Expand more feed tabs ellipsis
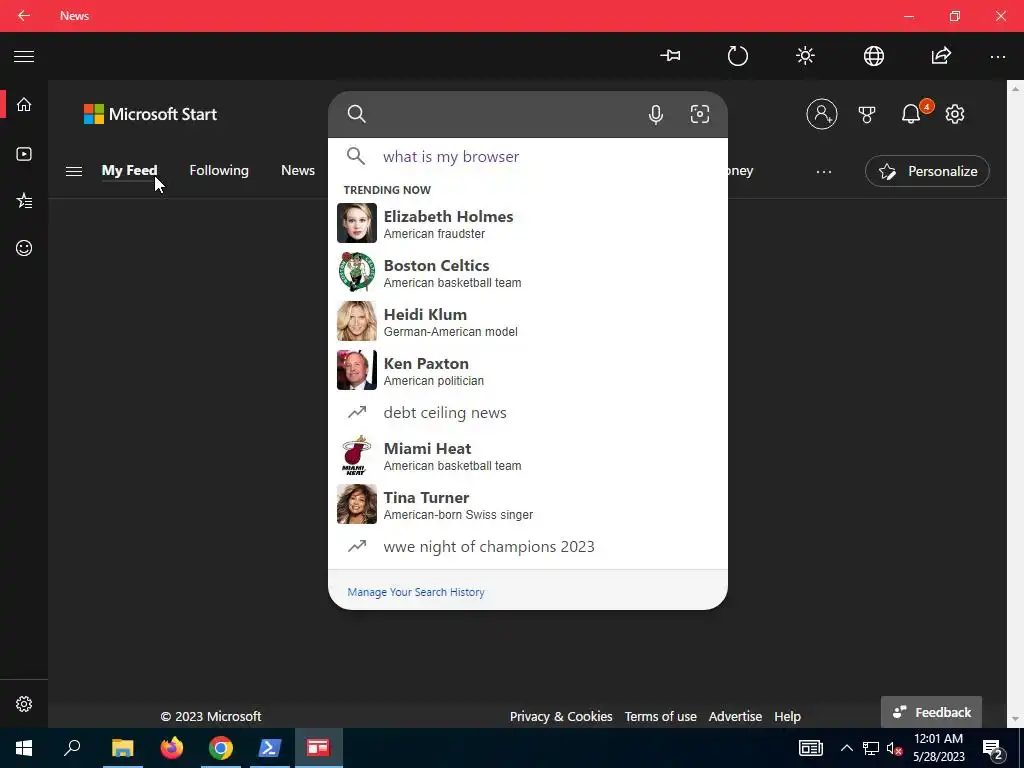The height and width of the screenshot is (768, 1024). (x=824, y=172)
